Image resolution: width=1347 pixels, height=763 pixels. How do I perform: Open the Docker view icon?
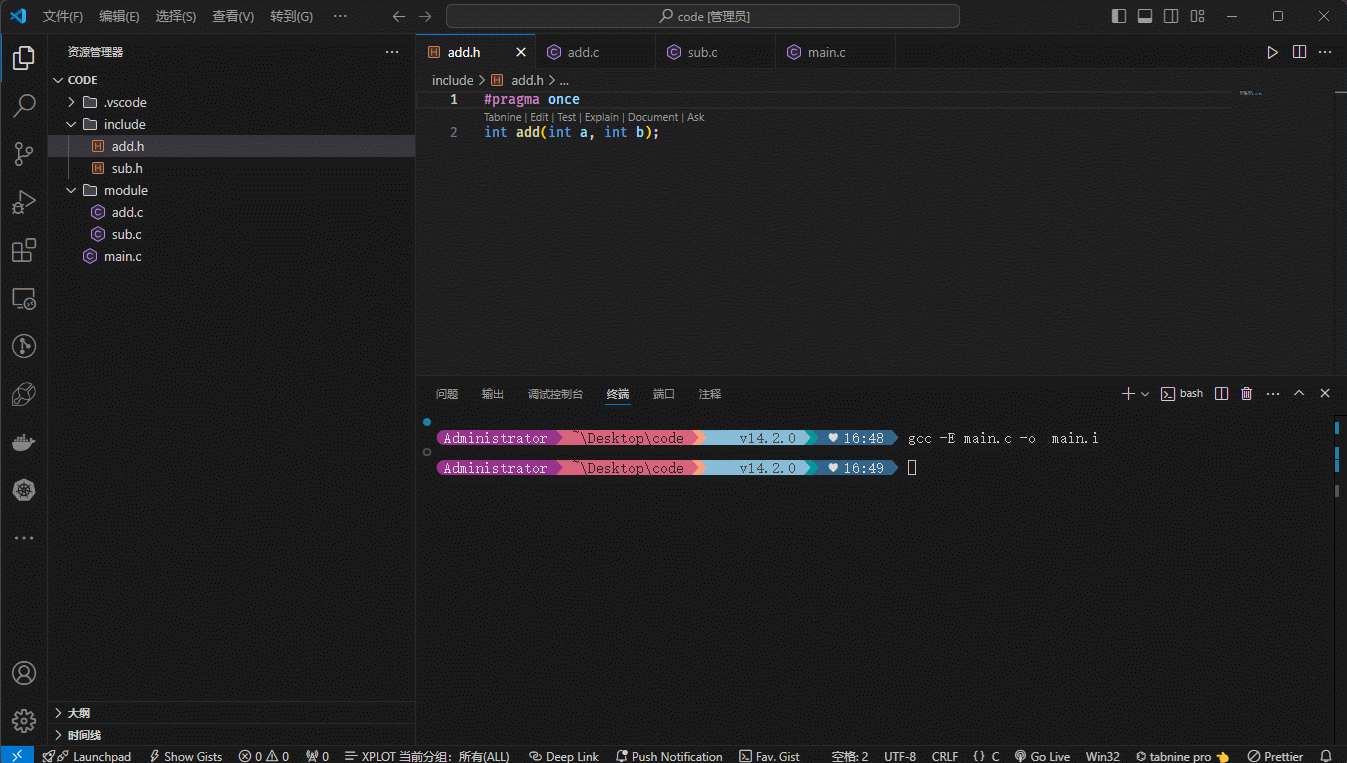point(24,442)
